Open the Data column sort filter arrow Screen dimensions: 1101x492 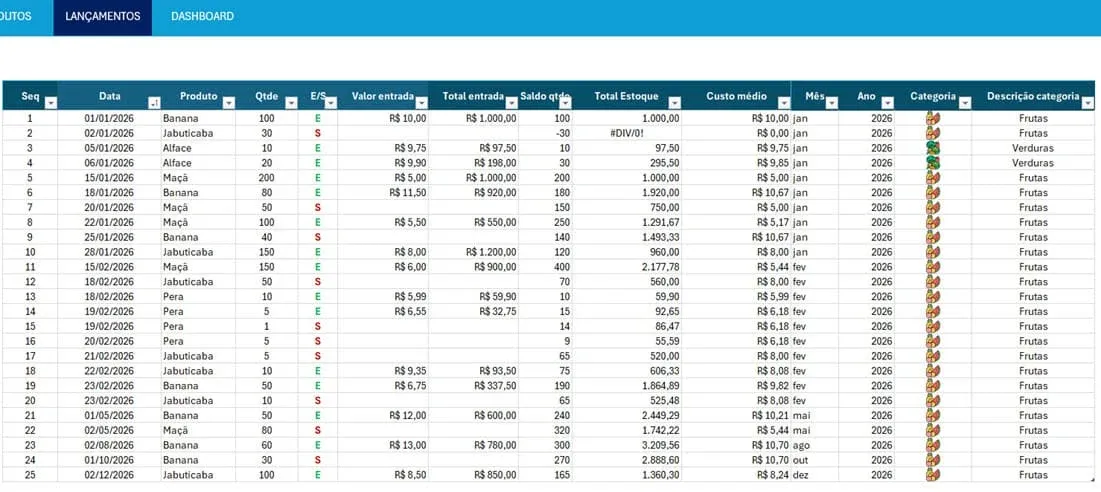(x=154, y=103)
